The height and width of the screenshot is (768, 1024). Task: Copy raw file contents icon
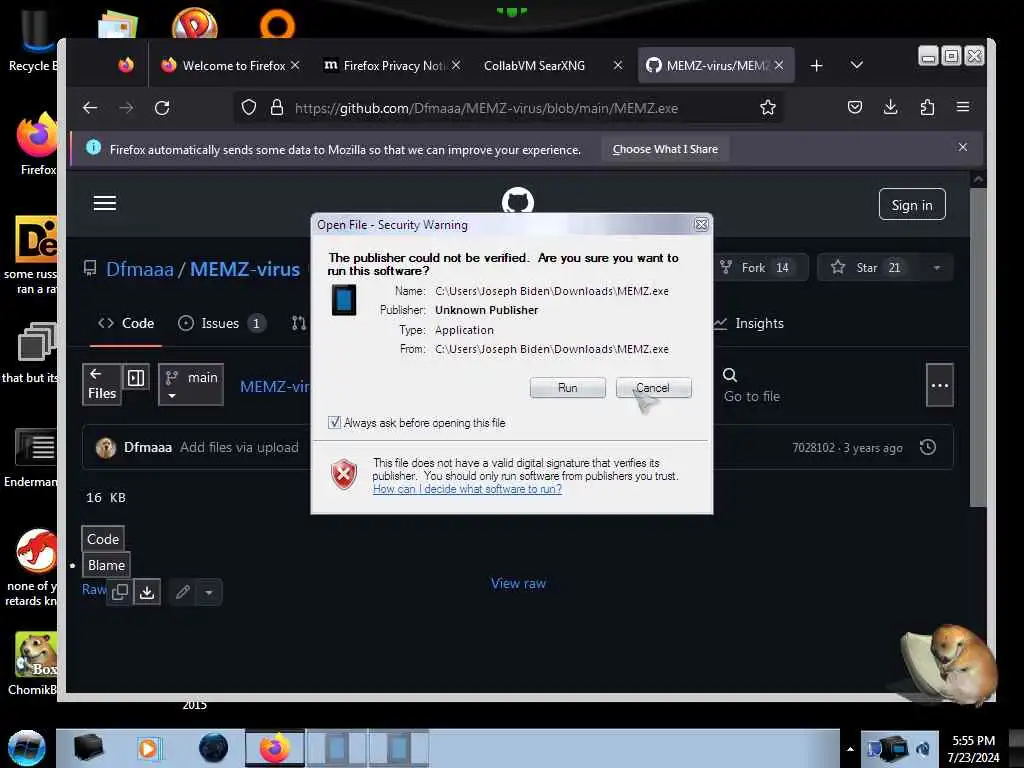coord(120,592)
